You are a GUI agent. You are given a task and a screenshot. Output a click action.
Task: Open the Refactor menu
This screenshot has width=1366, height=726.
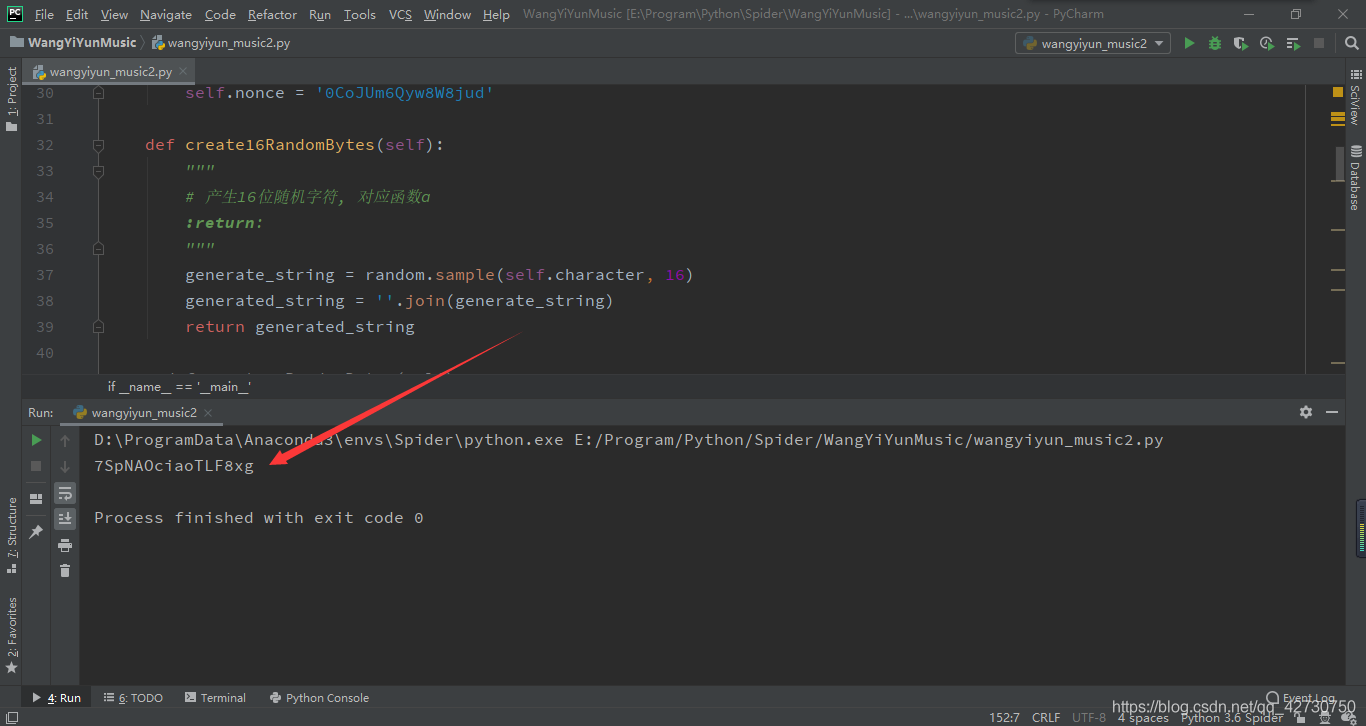[272, 14]
